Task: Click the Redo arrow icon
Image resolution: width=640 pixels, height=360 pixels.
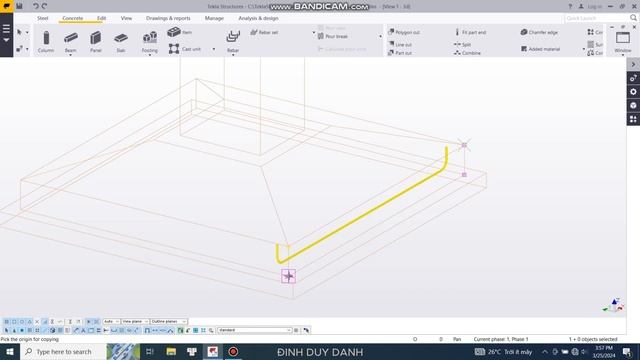Action: pos(44,6)
